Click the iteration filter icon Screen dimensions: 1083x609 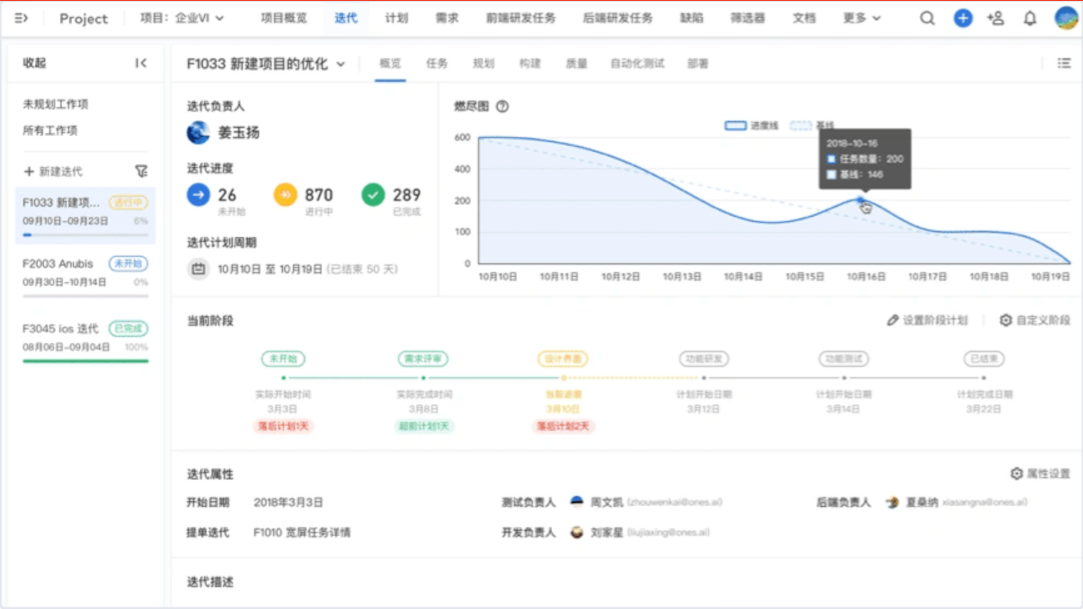(141, 172)
